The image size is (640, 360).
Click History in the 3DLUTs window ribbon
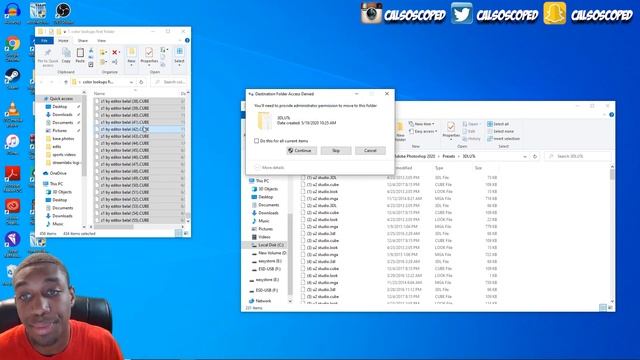pyautogui.click(x=471, y=139)
